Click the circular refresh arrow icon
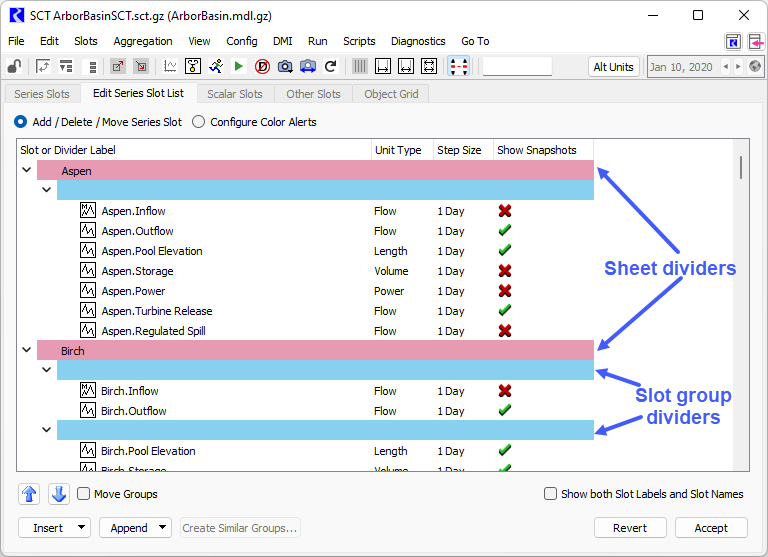Viewport: 768px width, 557px height. 331,67
